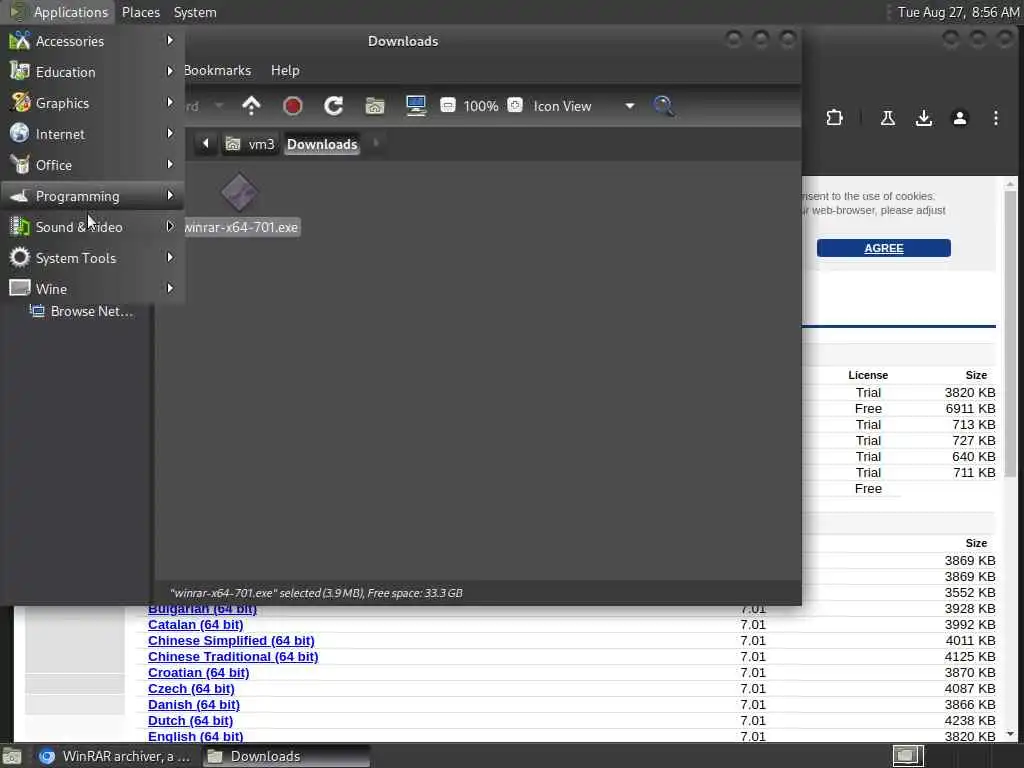The height and width of the screenshot is (768, 1024).
Task: Open browser extensions puzzle icon
Action: [834, 118]
